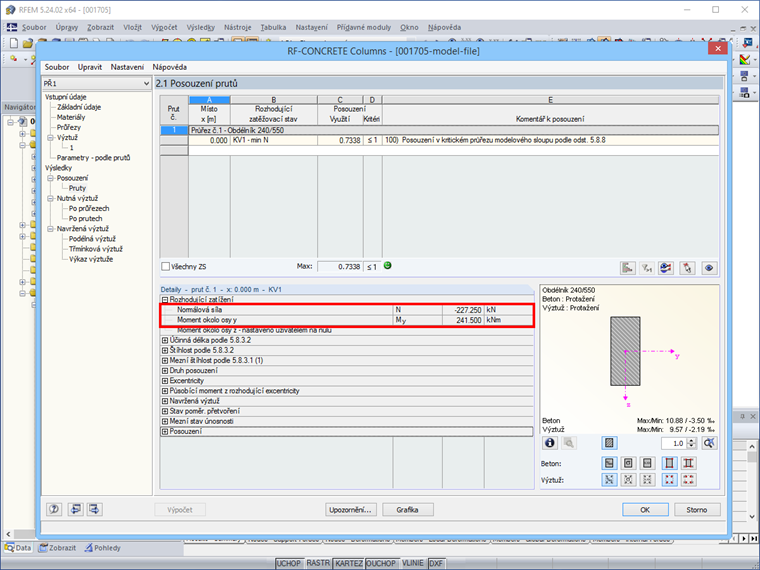Viewport: 760px width, 570px height.
Task: Click the pick-member pointer icon under the table
Action: 687,268
